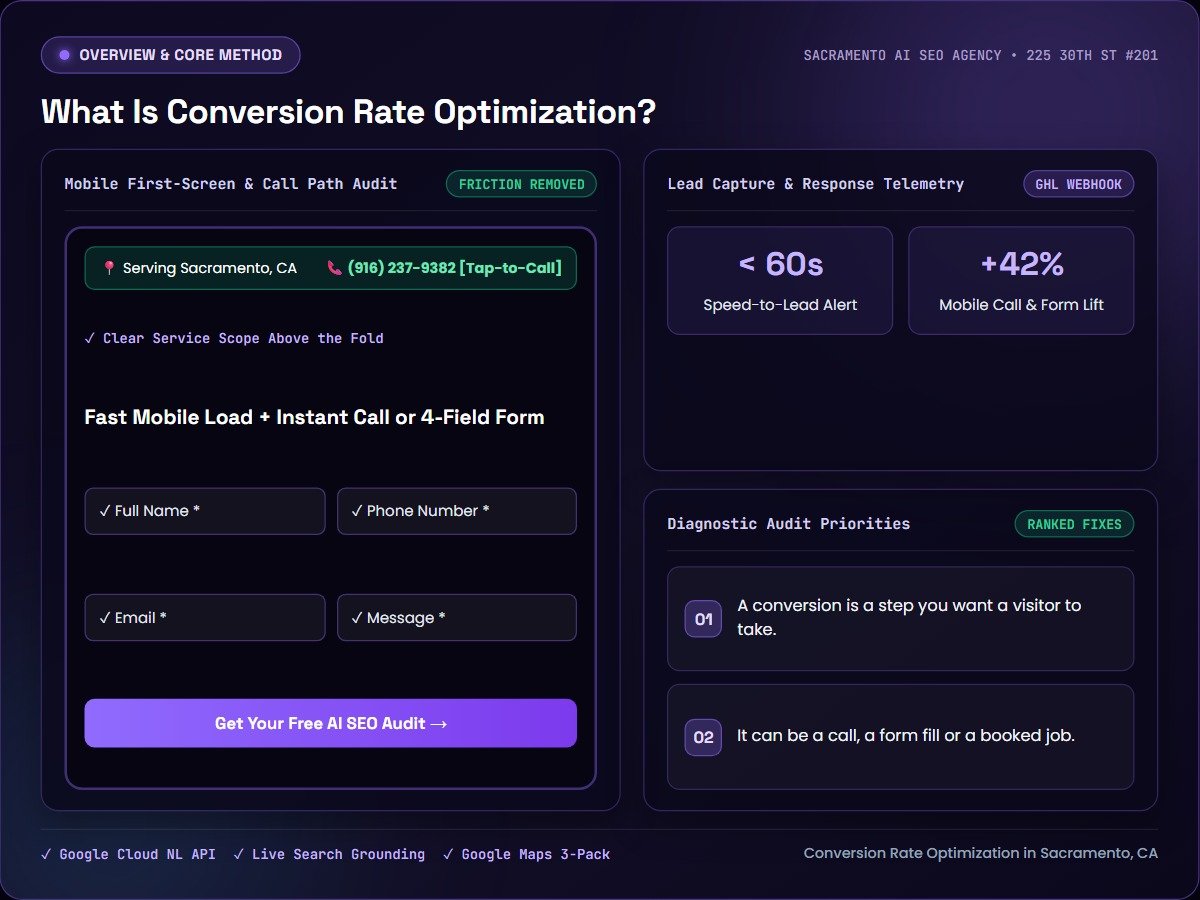Viewport: 1200px width, 900px height.
Task: Click the location pin icon beside Serving Sacramento
Action: tap(109, 268)
